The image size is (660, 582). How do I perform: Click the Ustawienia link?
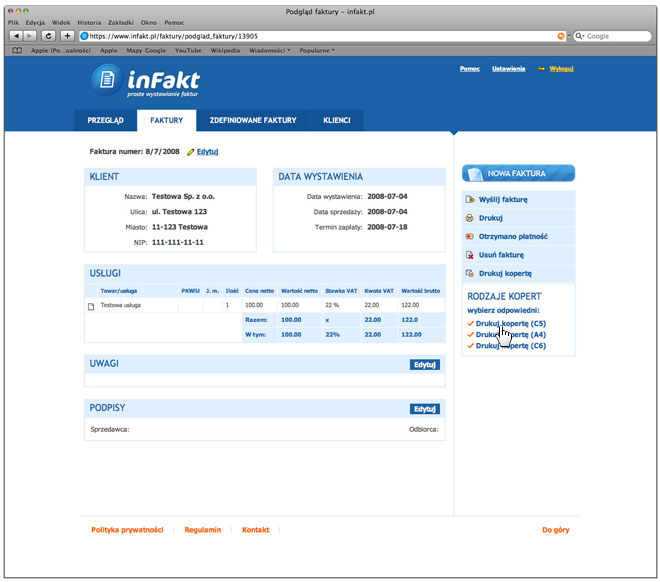[x=508, y=69]
